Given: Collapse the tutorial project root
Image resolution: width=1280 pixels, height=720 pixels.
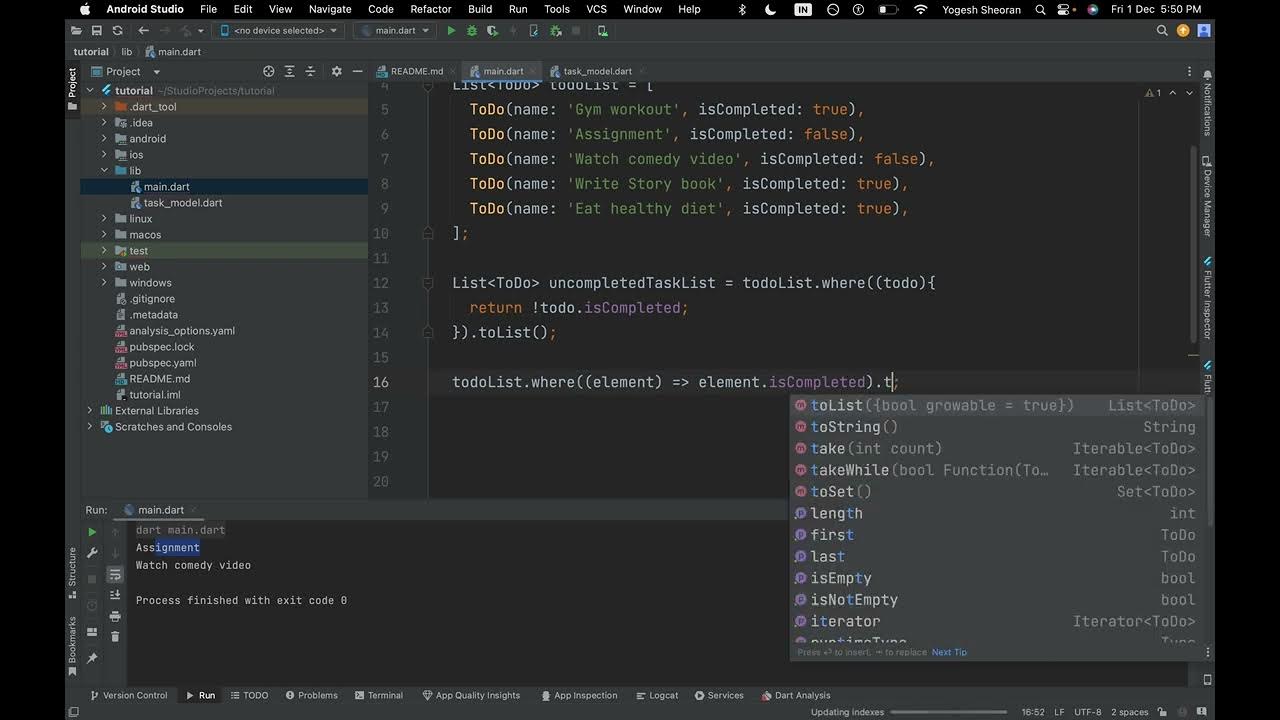Looking at the screenshot, I should click(x=90, y=91).
